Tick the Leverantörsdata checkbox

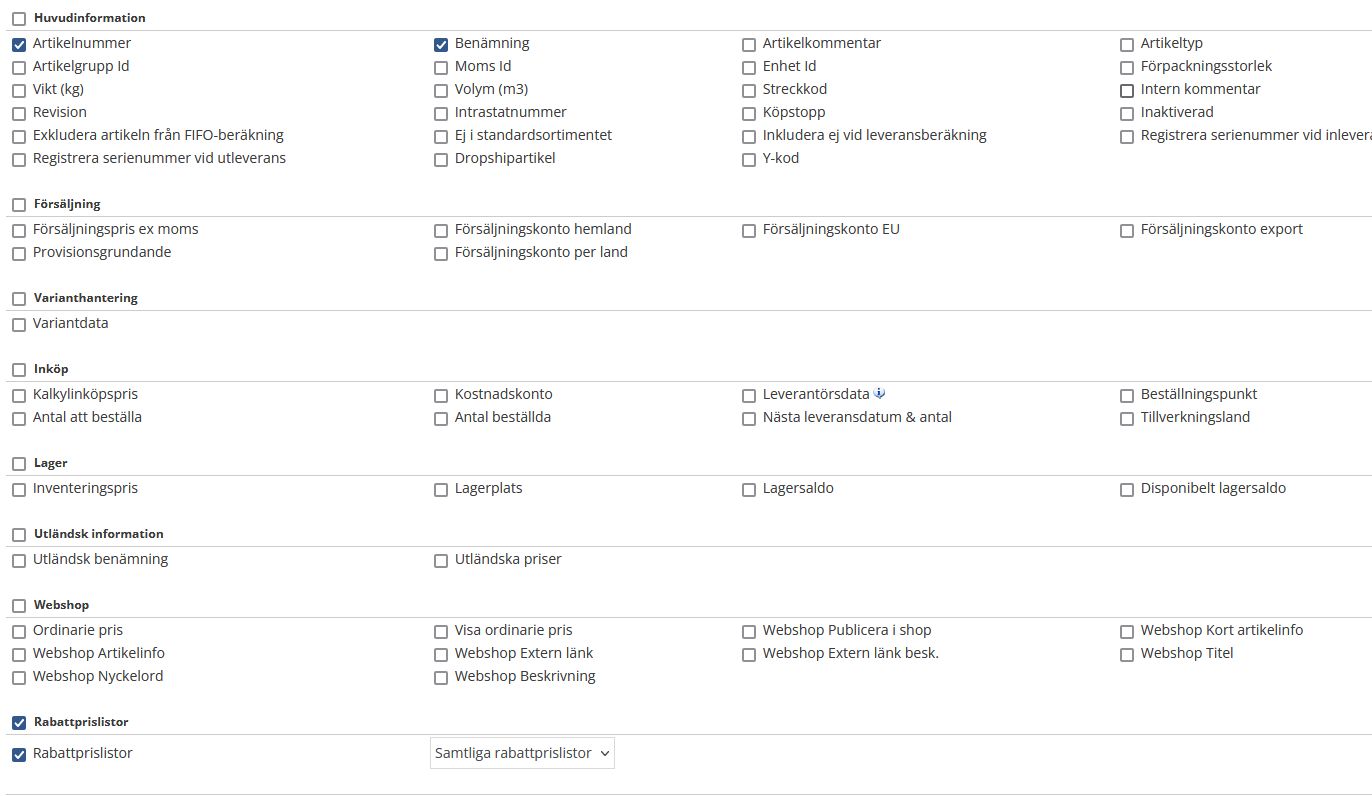(x=749, y=396)
